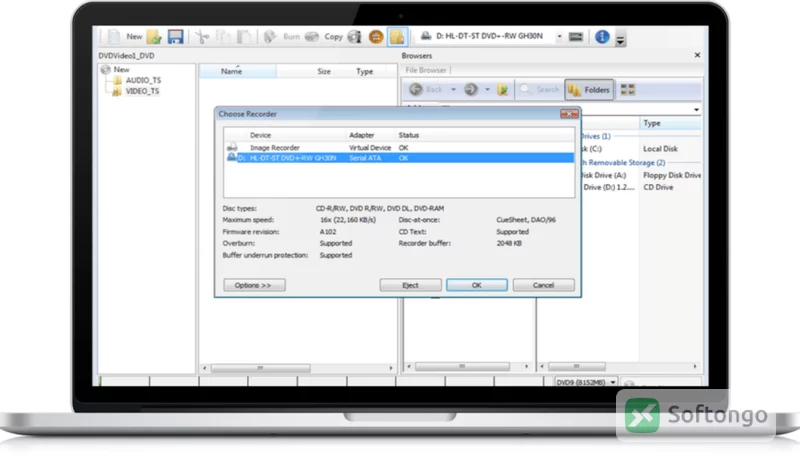Select the Floppy Disk Drive entry
This screenshot has height=456, width=800.
click(672, 175)
